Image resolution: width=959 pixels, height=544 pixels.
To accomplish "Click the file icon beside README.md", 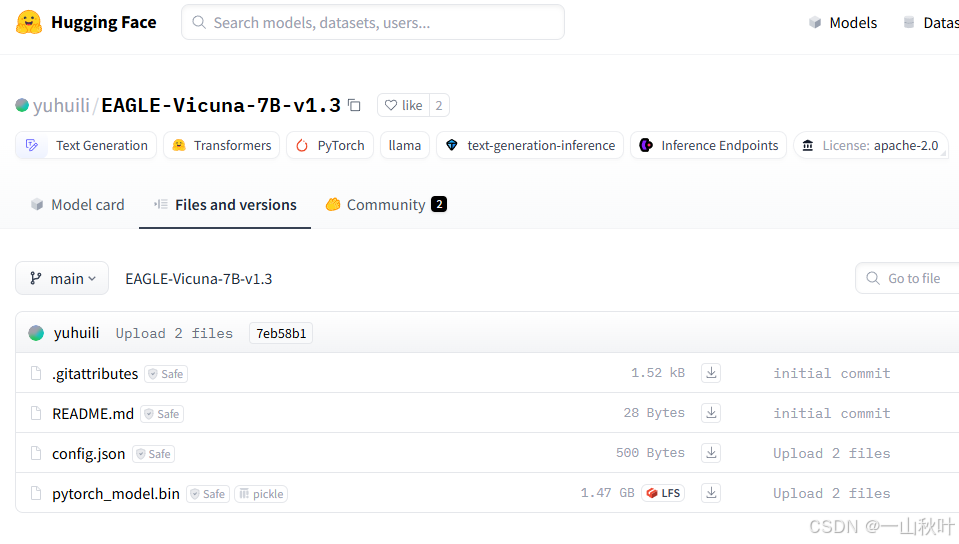I will click(36, 413).
